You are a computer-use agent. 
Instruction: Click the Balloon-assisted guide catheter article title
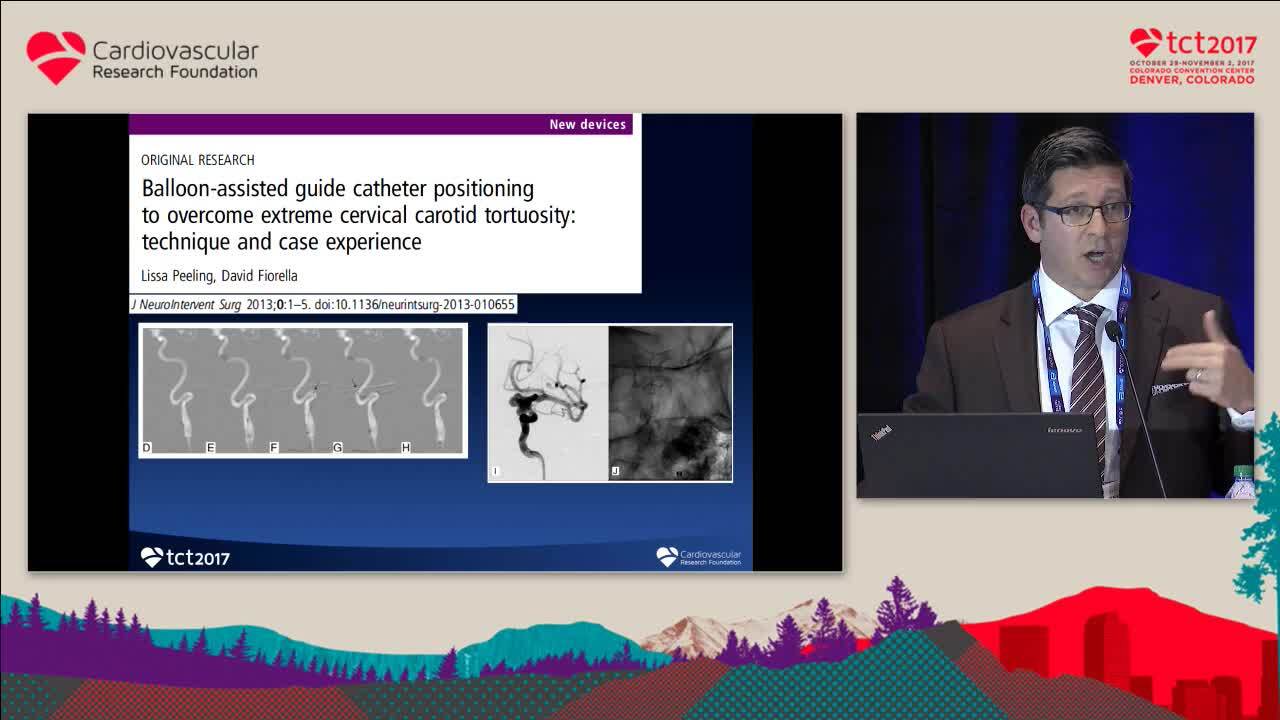(358, 215)
